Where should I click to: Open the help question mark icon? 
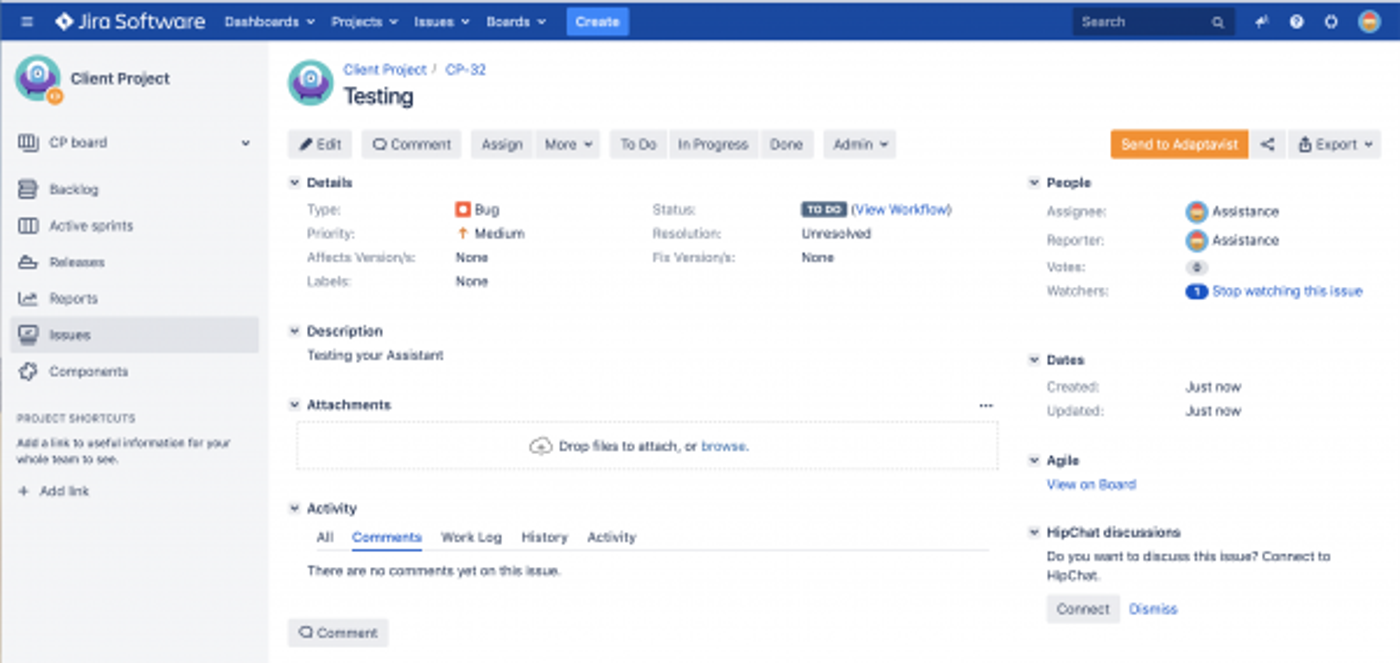pos(1296,21)
